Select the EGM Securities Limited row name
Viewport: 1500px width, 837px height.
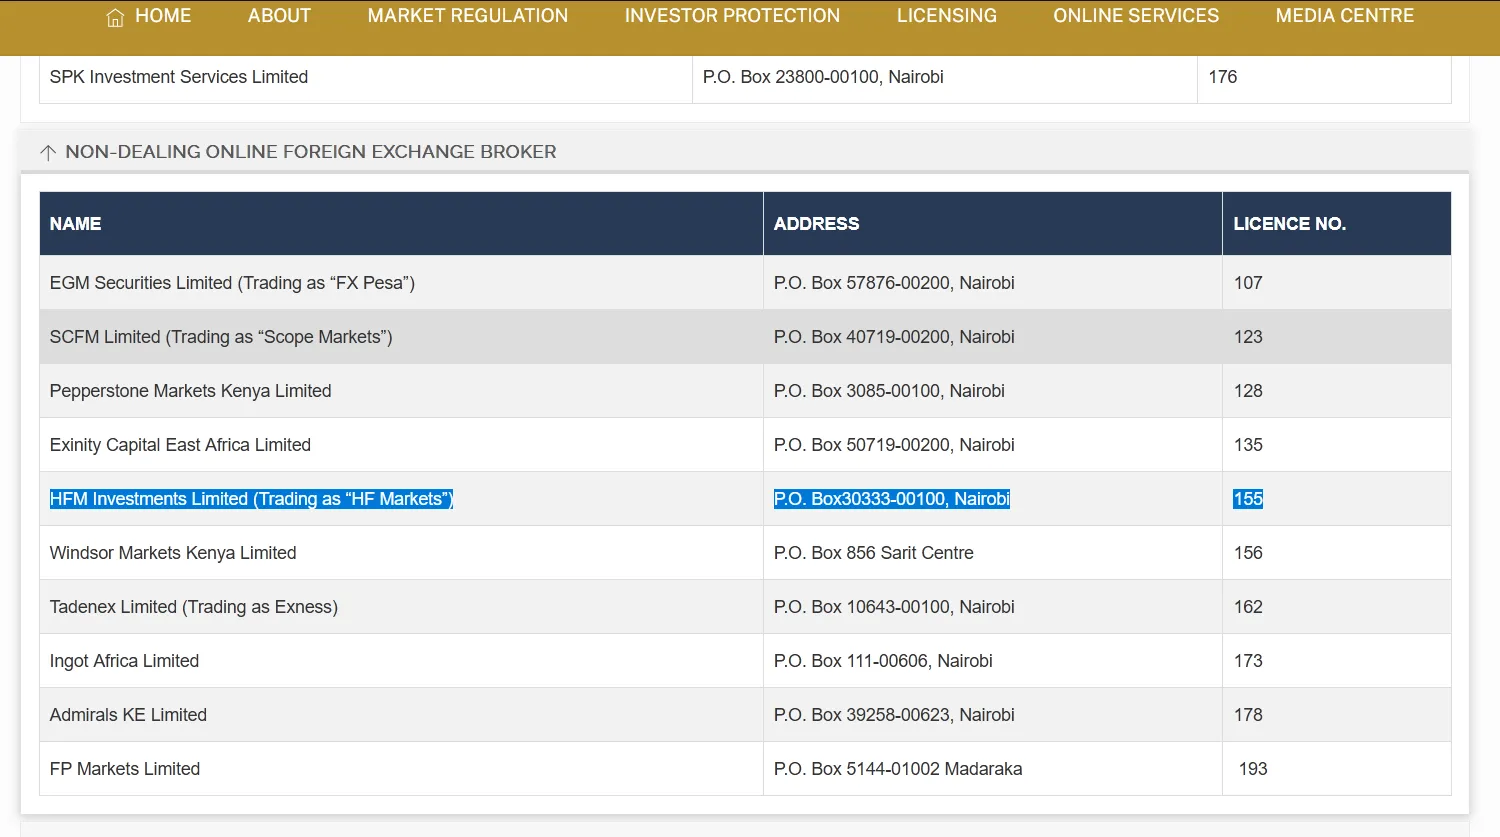(232, 283)
